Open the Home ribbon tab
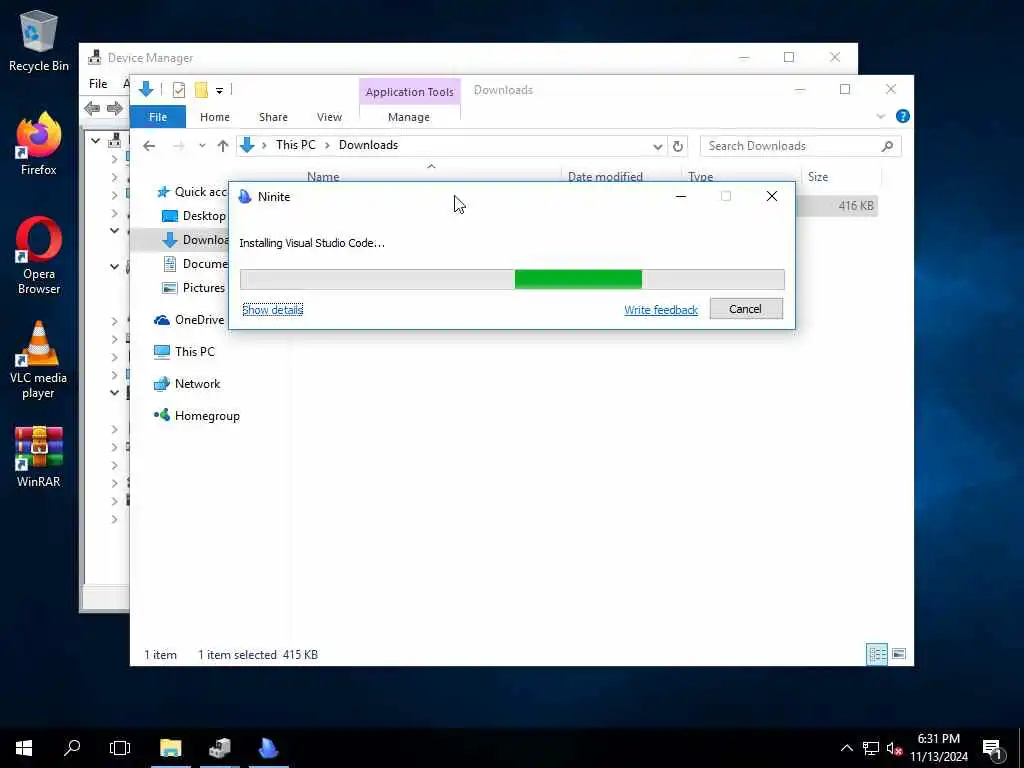The height and width of the screenshot is (768, 1024). tap(215, 117)
